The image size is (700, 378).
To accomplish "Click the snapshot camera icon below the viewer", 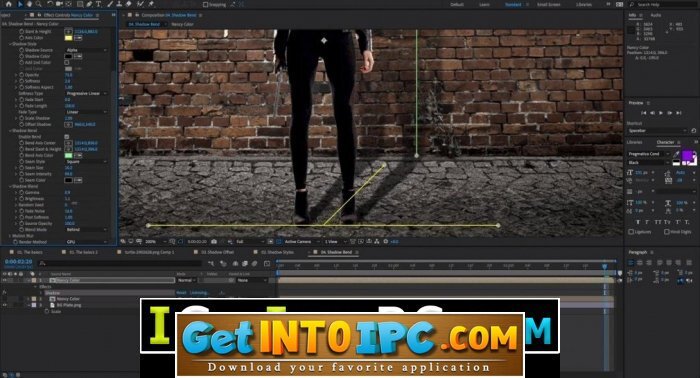I will tap(214, 241).
